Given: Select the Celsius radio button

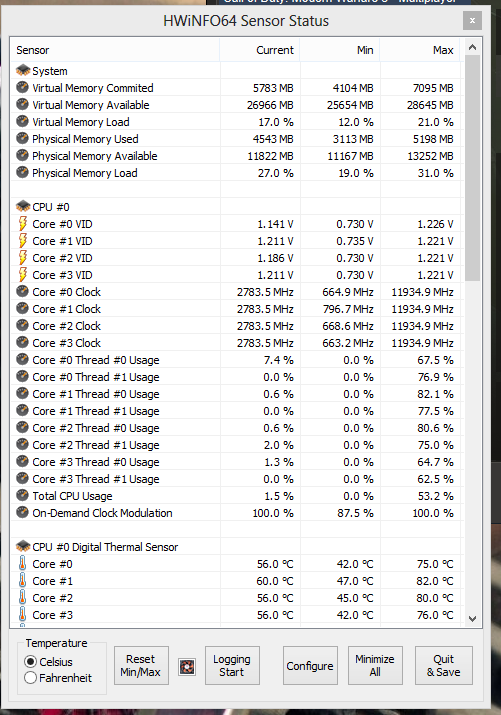Looking at the screenshot, I should tap(31, 661).
